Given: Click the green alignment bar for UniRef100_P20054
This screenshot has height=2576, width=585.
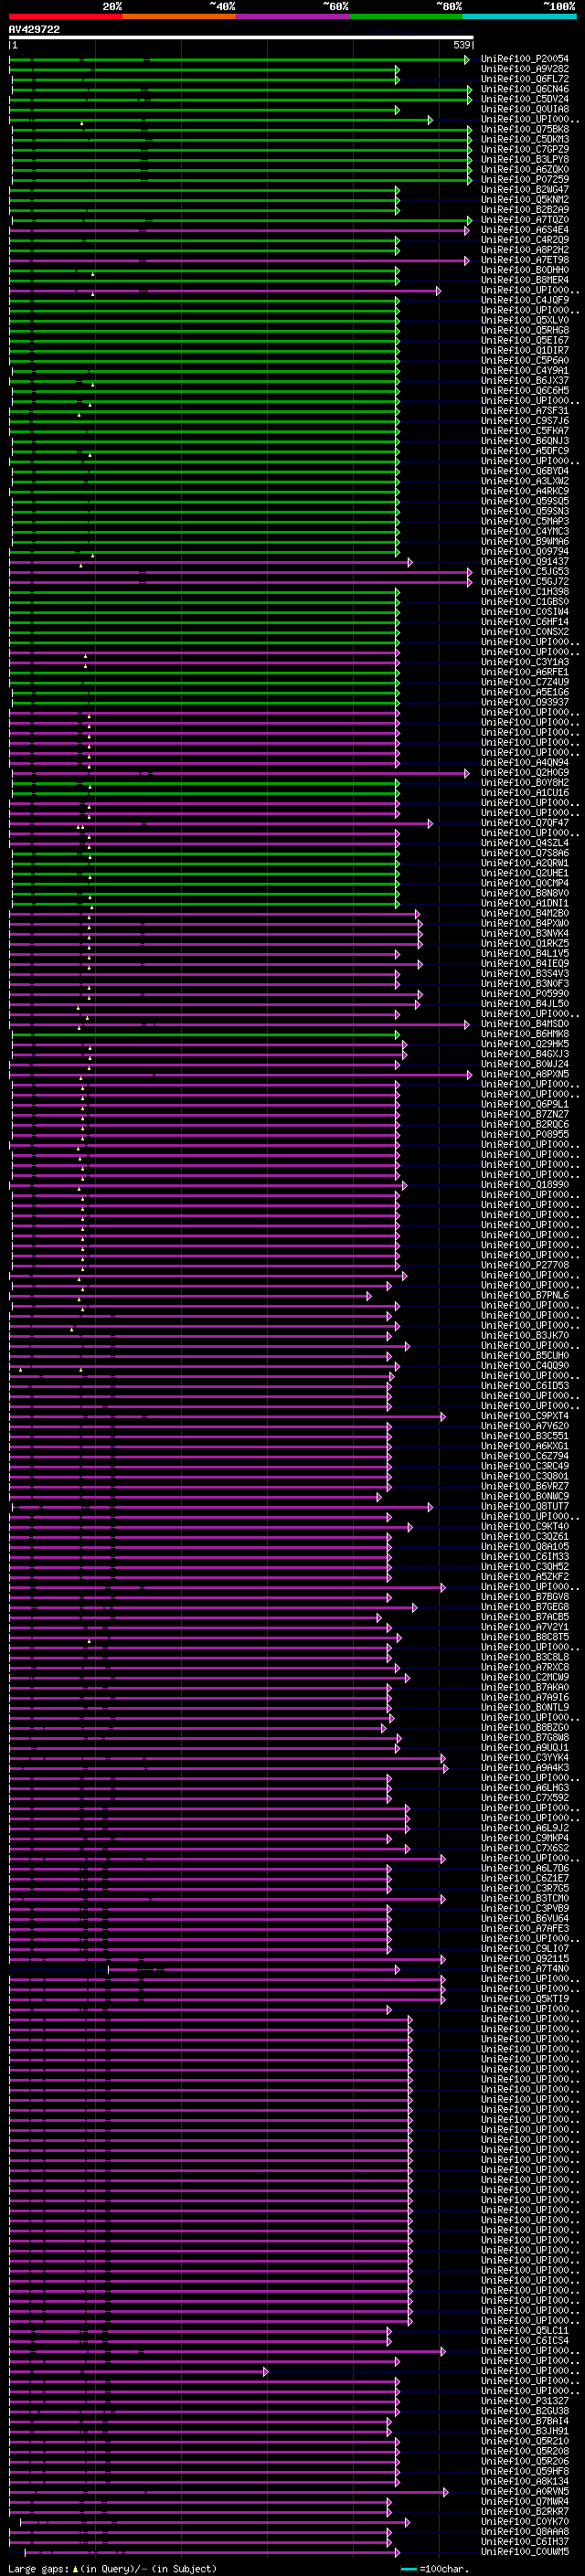Looking at the screenshot, I should (238, 59).
